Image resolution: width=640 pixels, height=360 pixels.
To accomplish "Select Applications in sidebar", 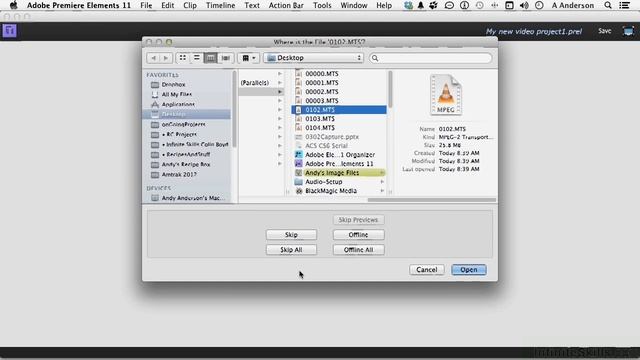I will [178, 104].
